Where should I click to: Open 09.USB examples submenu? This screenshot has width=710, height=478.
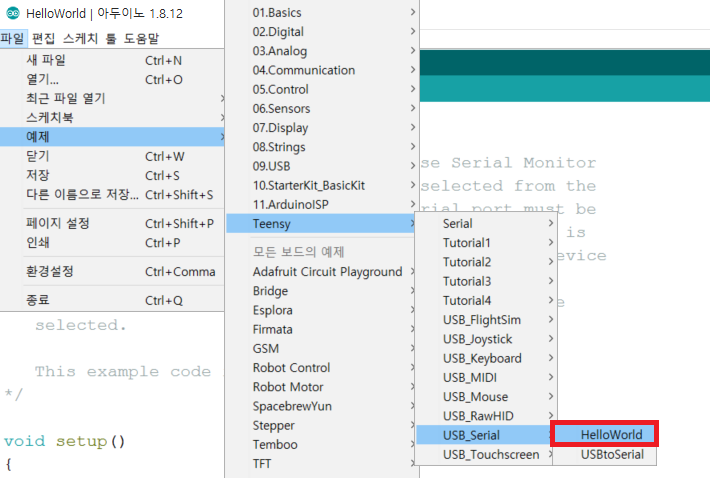(x=321, y=166)
